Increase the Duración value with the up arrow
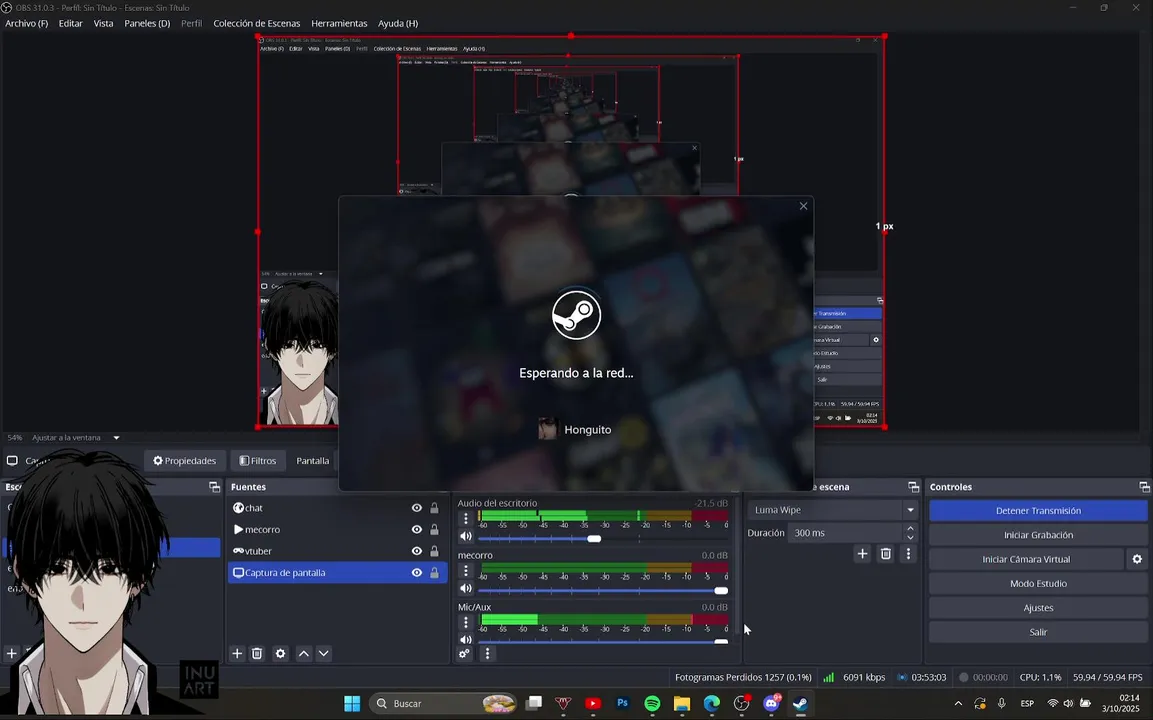 (910, 528)
